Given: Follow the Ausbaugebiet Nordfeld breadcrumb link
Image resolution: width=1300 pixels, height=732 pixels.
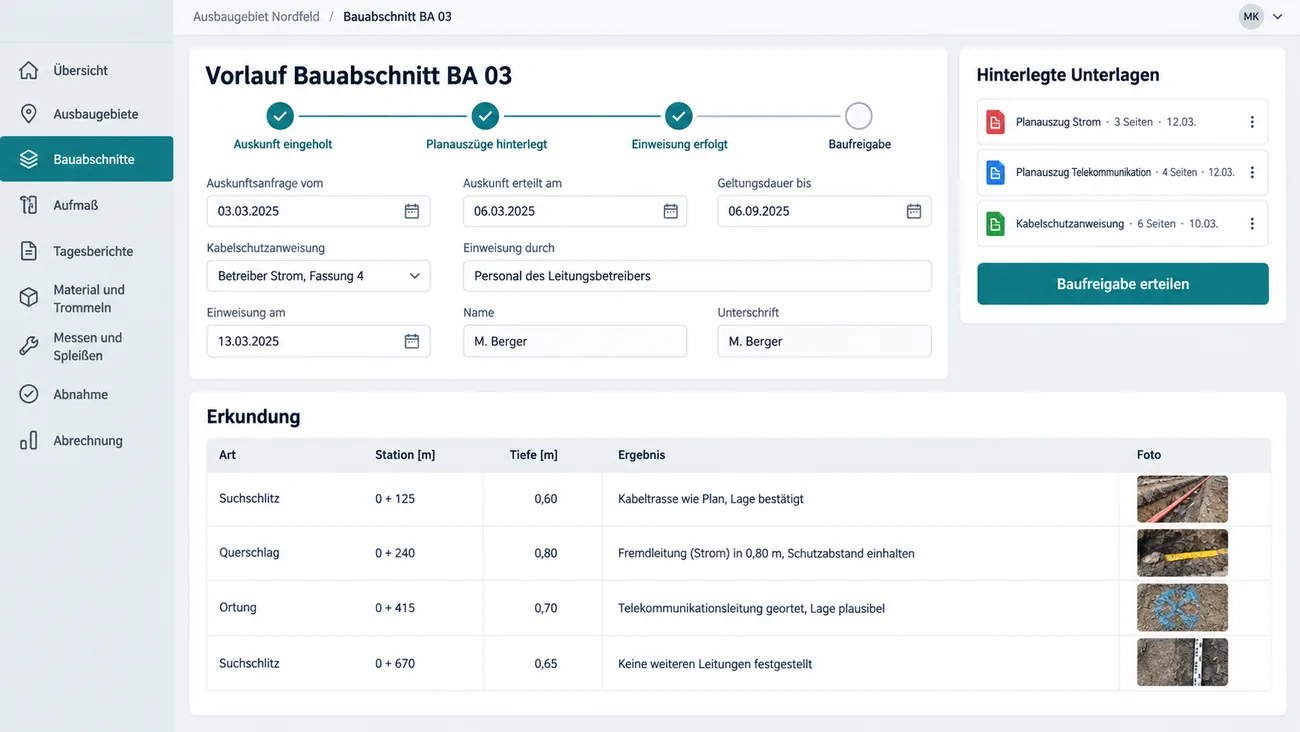Looking at the screenshot, I should (256, 17).
